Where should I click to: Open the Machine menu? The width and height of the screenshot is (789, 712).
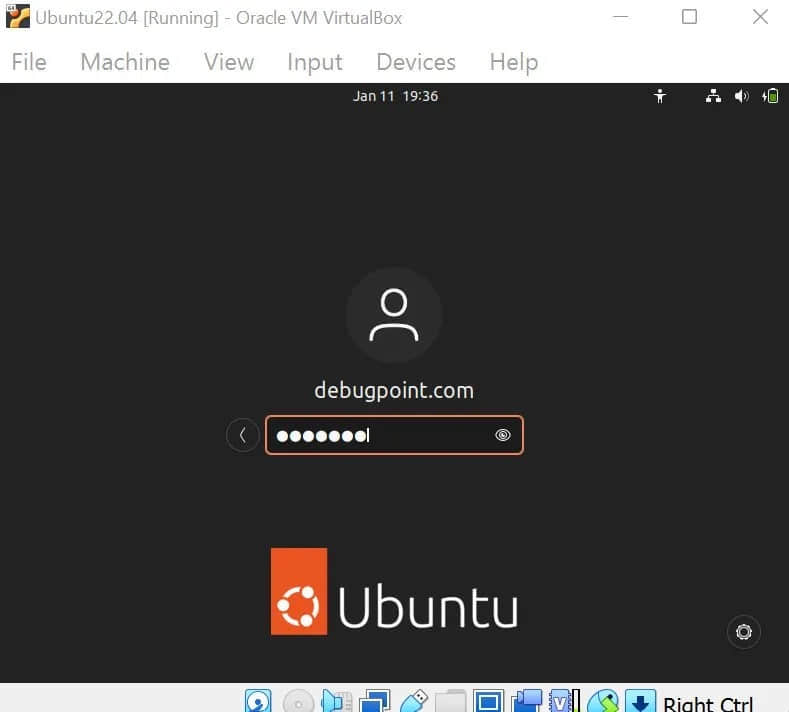(125, 62)
